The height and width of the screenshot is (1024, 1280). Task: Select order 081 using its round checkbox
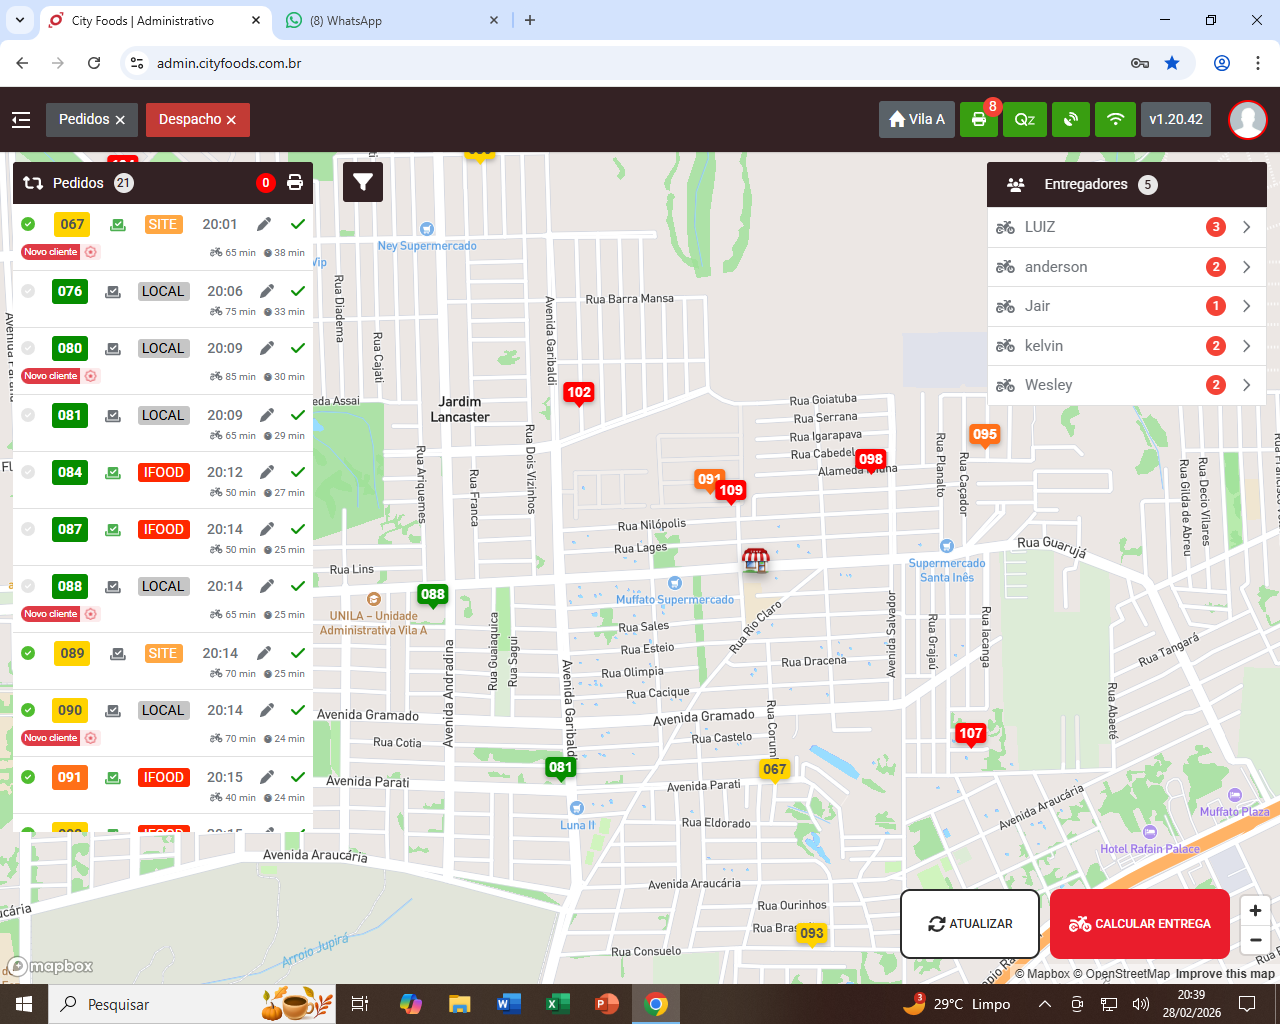[x=28, y=415]
